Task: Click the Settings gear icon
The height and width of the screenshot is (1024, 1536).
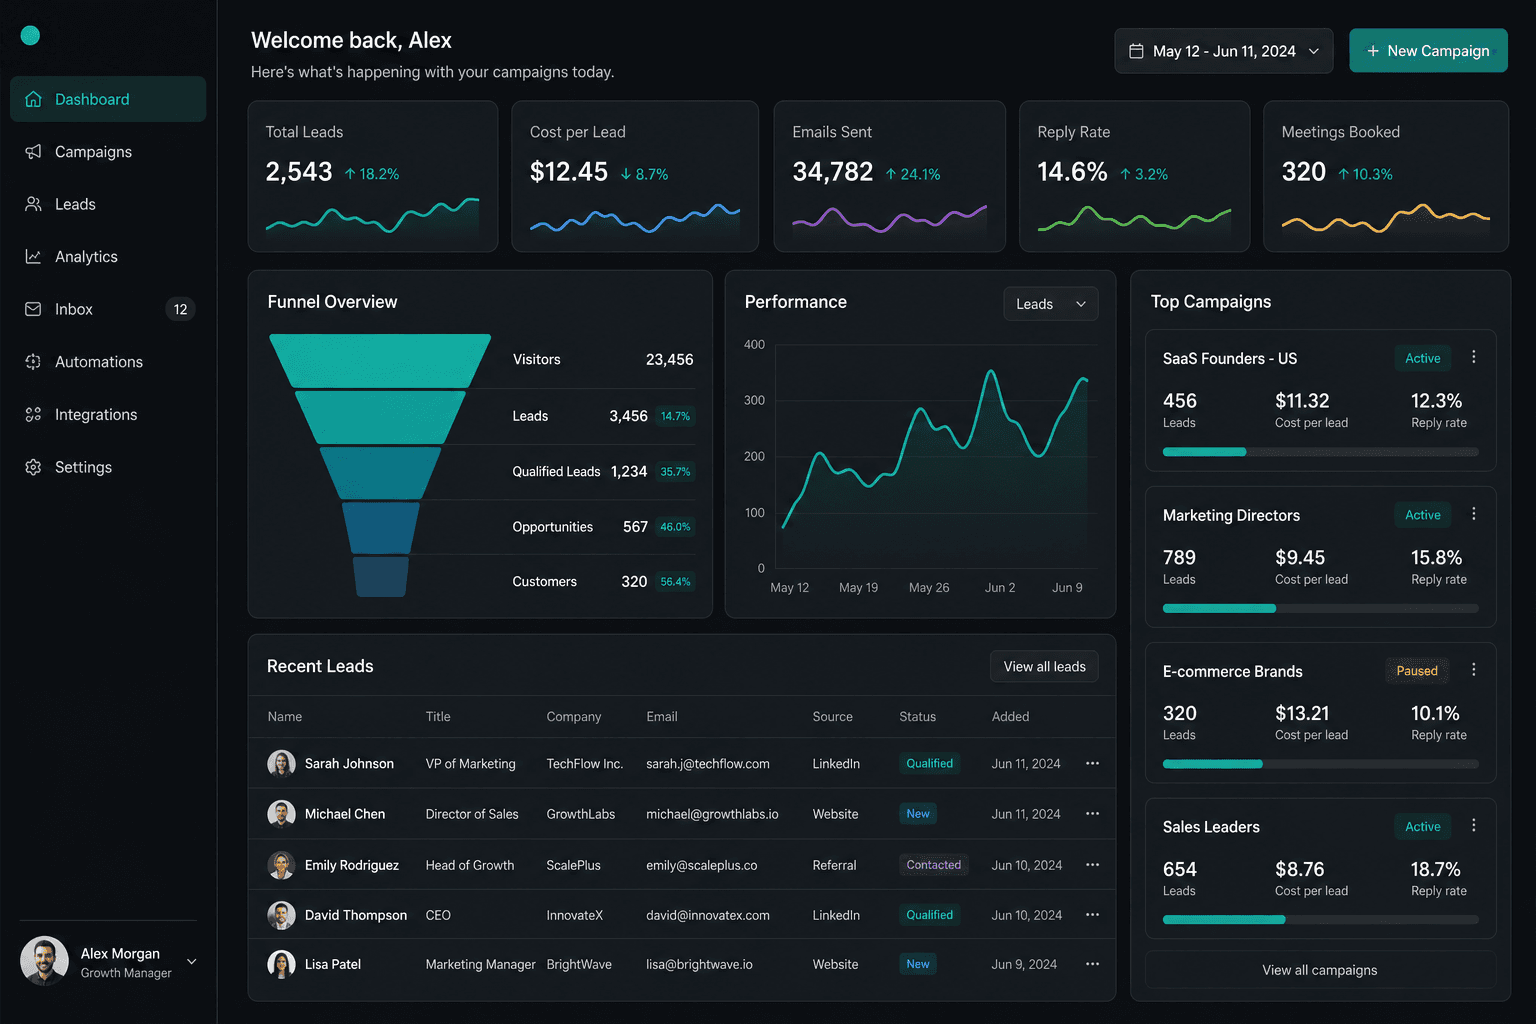Action: point(33,467)
